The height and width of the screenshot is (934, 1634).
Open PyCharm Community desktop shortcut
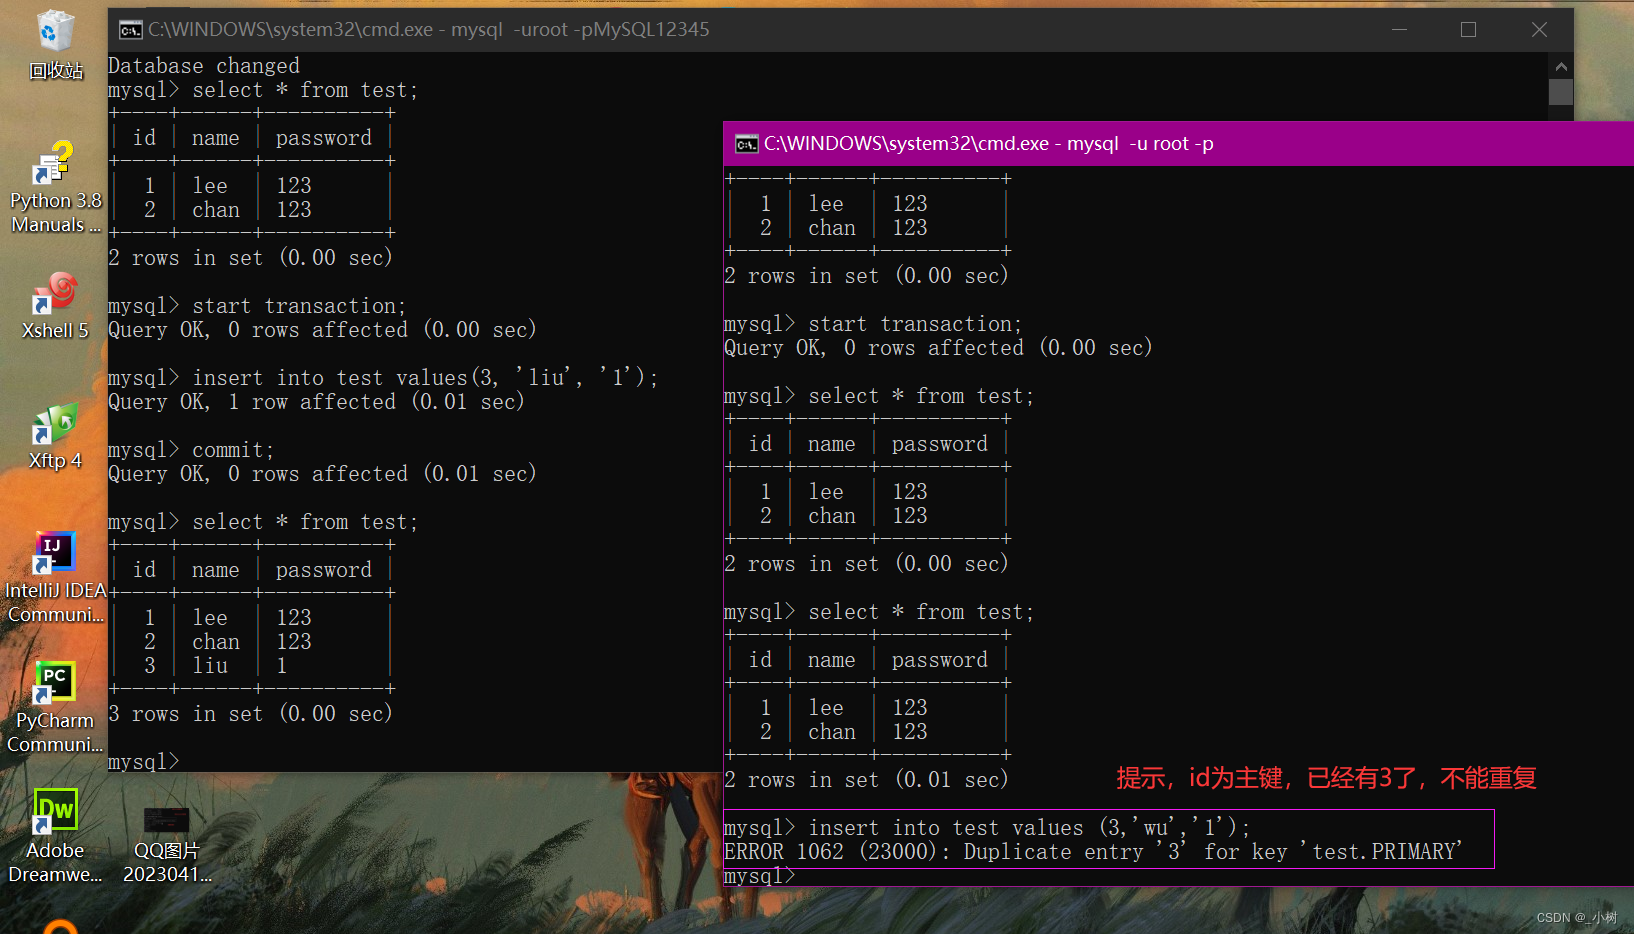55,707
